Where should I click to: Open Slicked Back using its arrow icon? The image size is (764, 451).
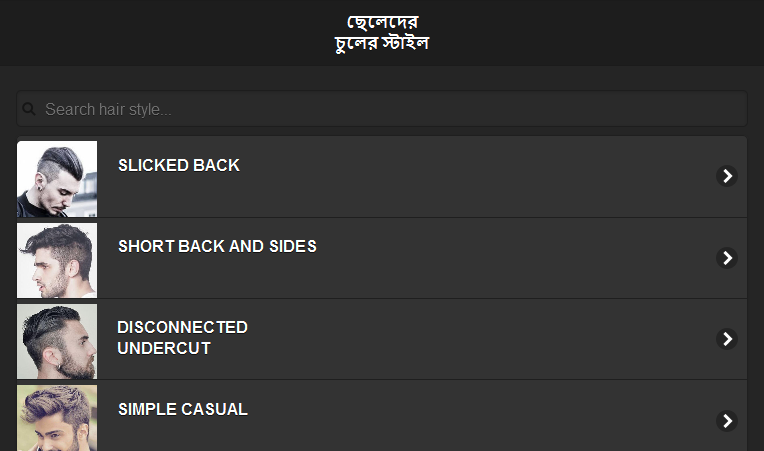(x=727, y=176)
